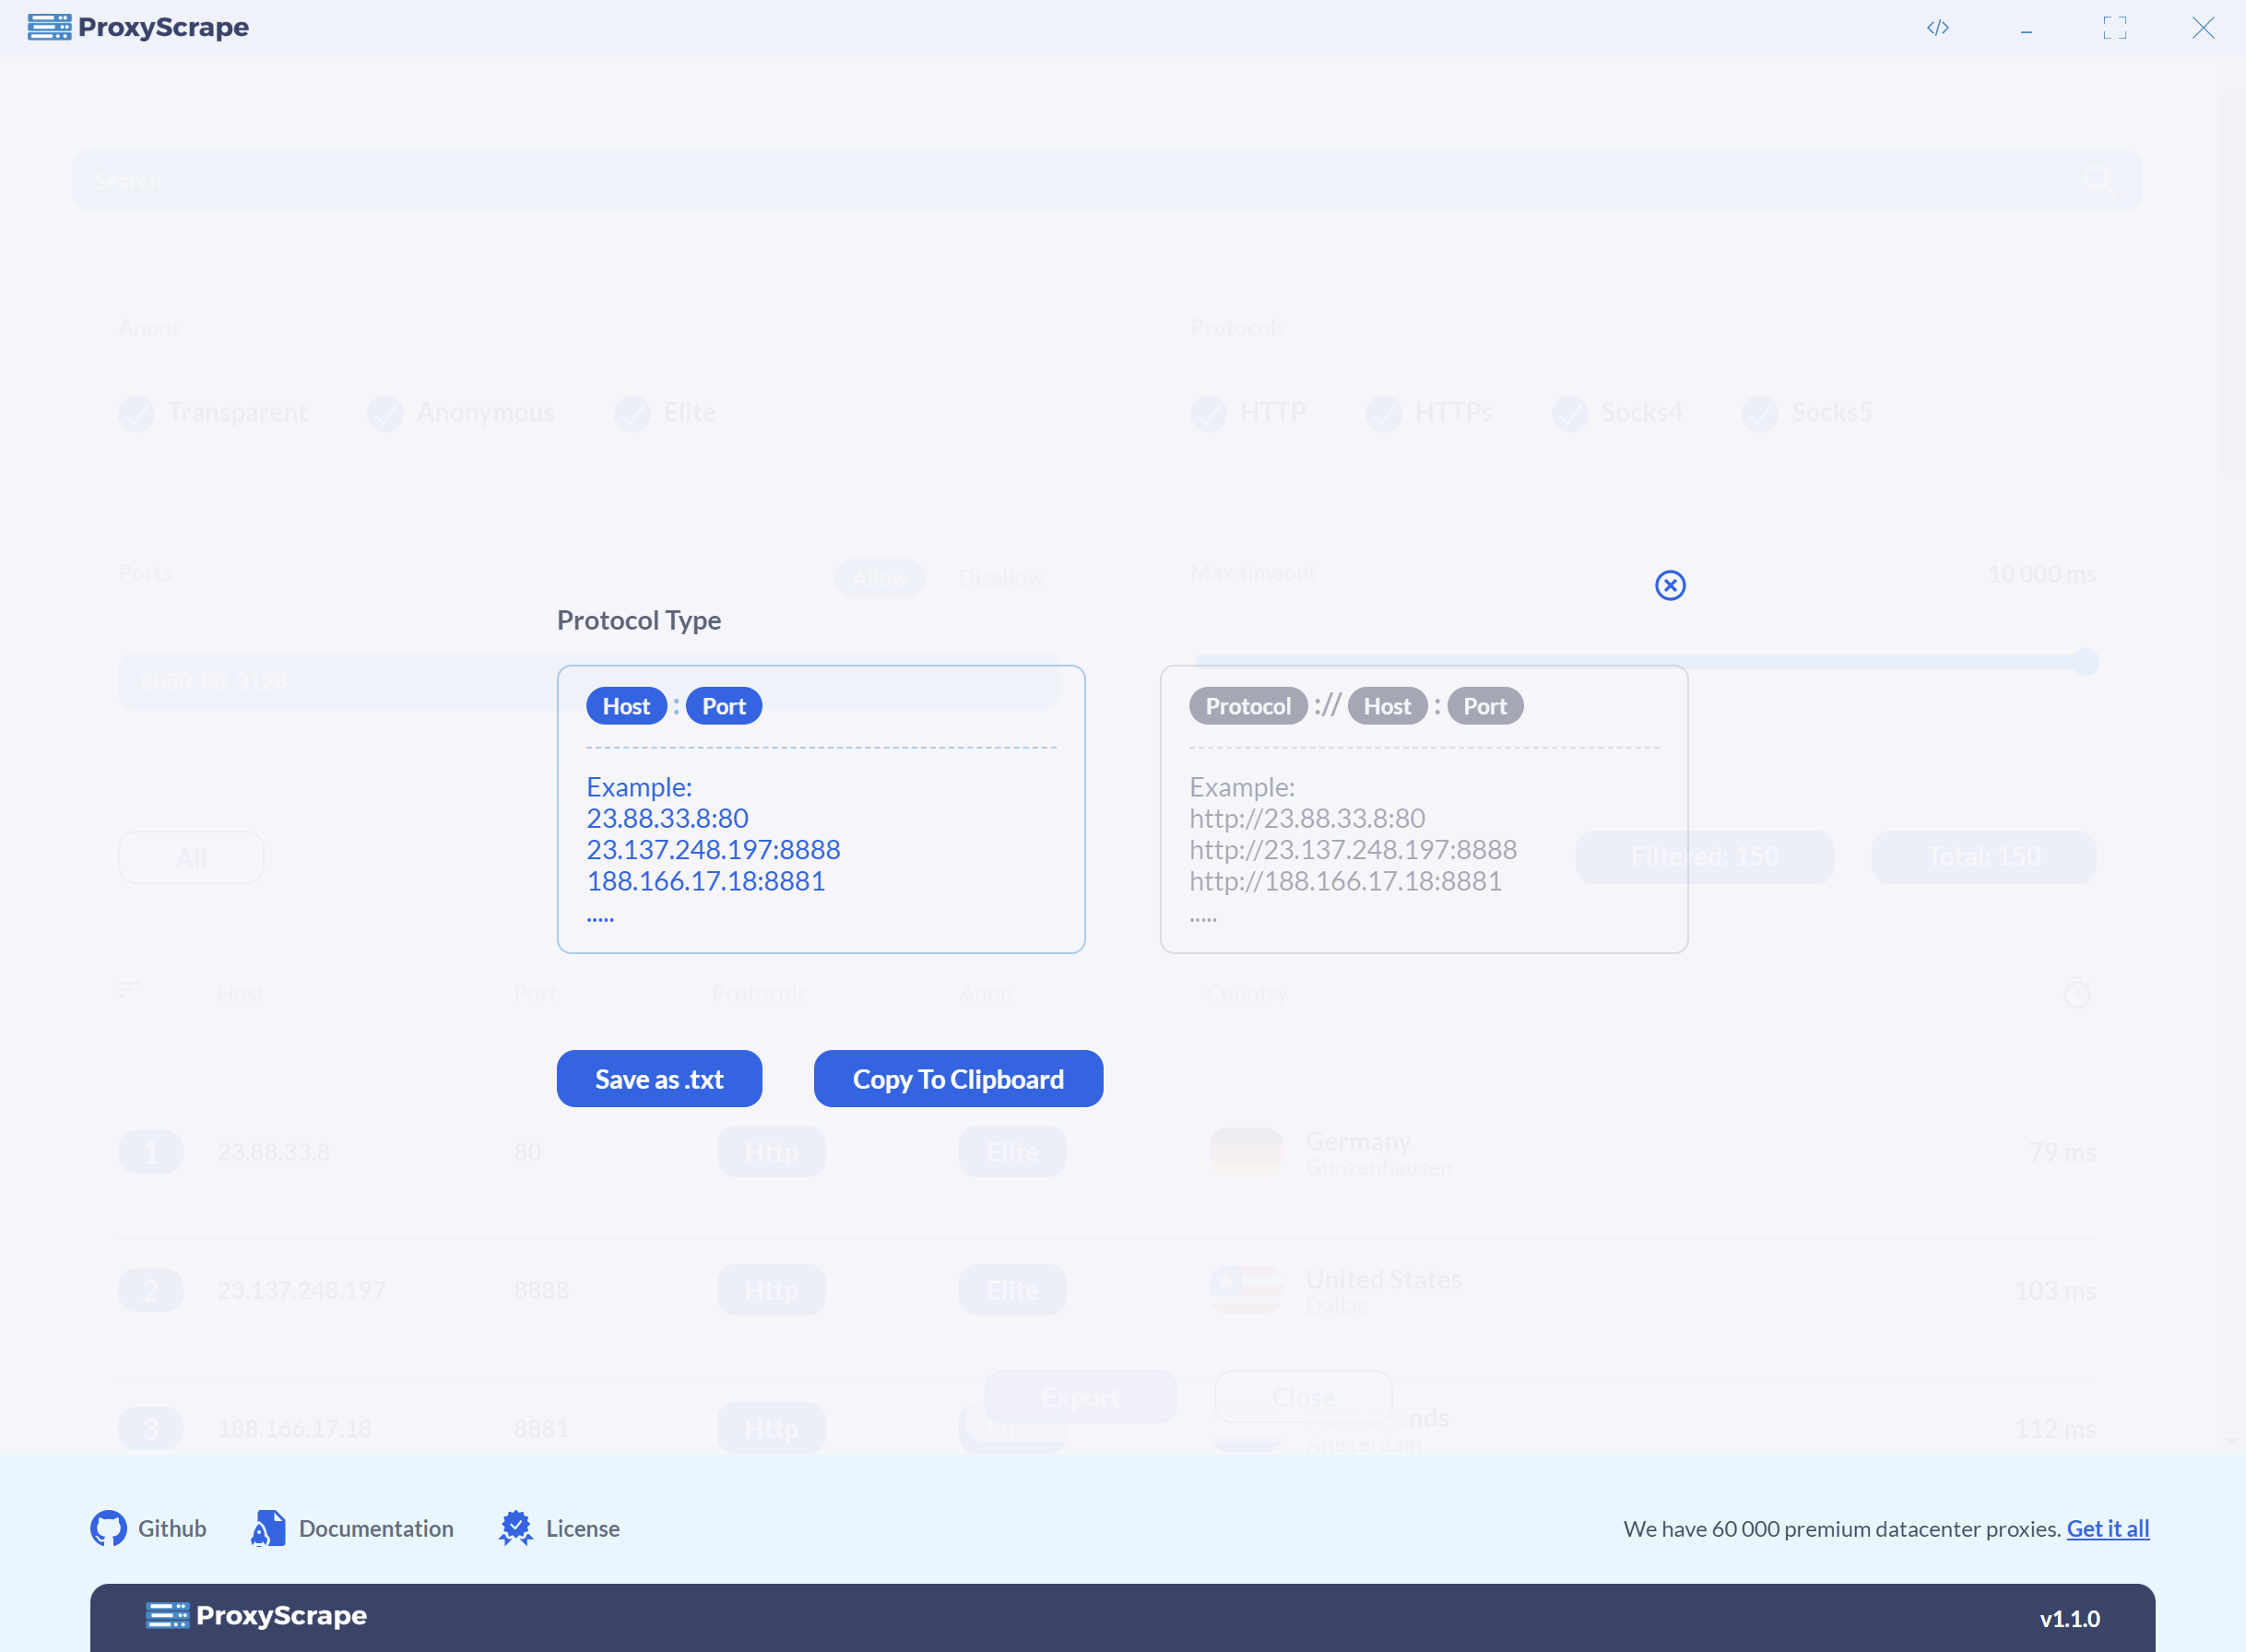Open the code view using the </> icon
The image size is (2246, 1652).
point(1938,27)
